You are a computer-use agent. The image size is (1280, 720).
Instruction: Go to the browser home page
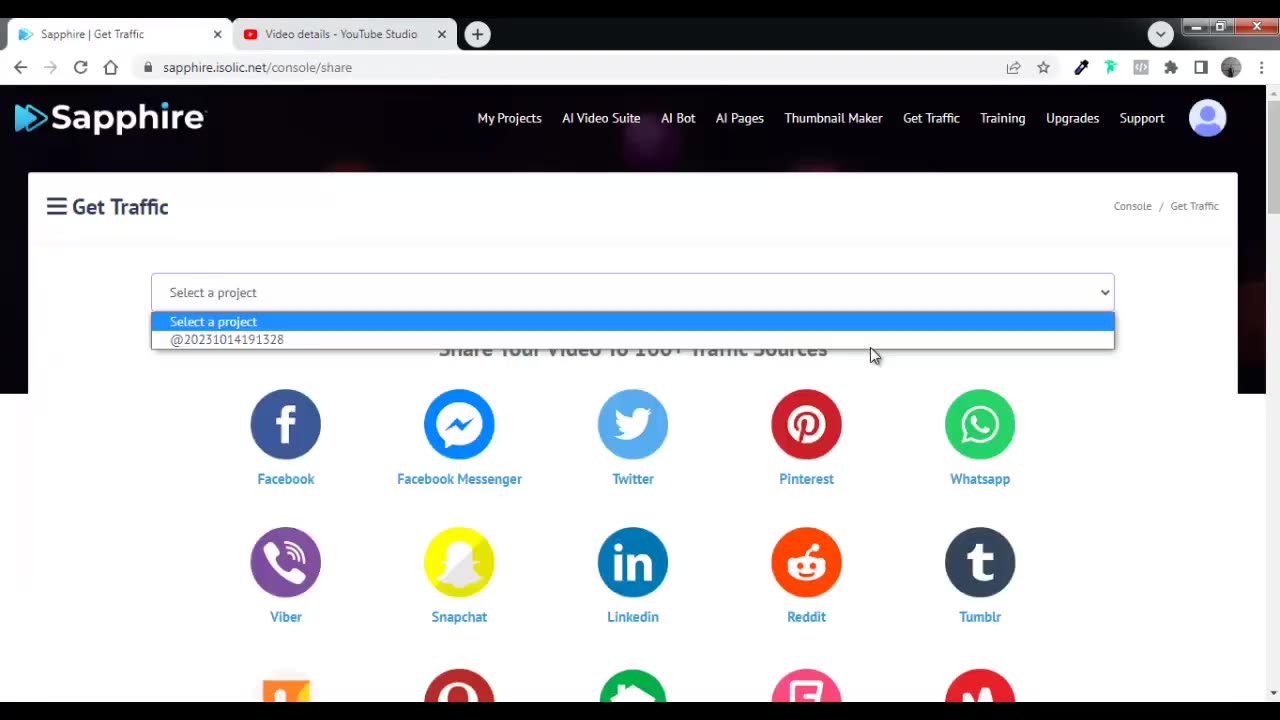(x=111, y=67)
